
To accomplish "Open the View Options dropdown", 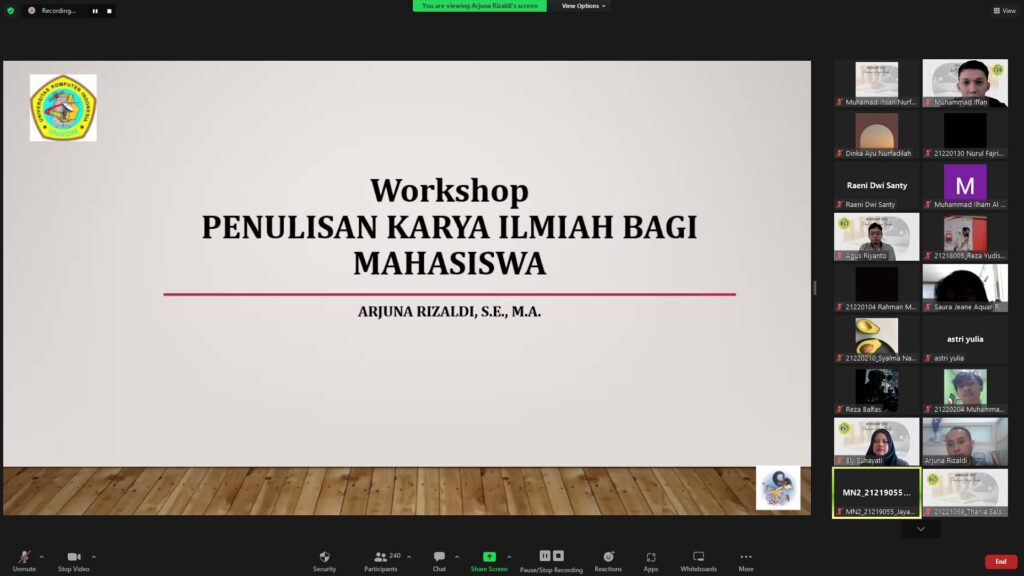I will click(583, 6).
